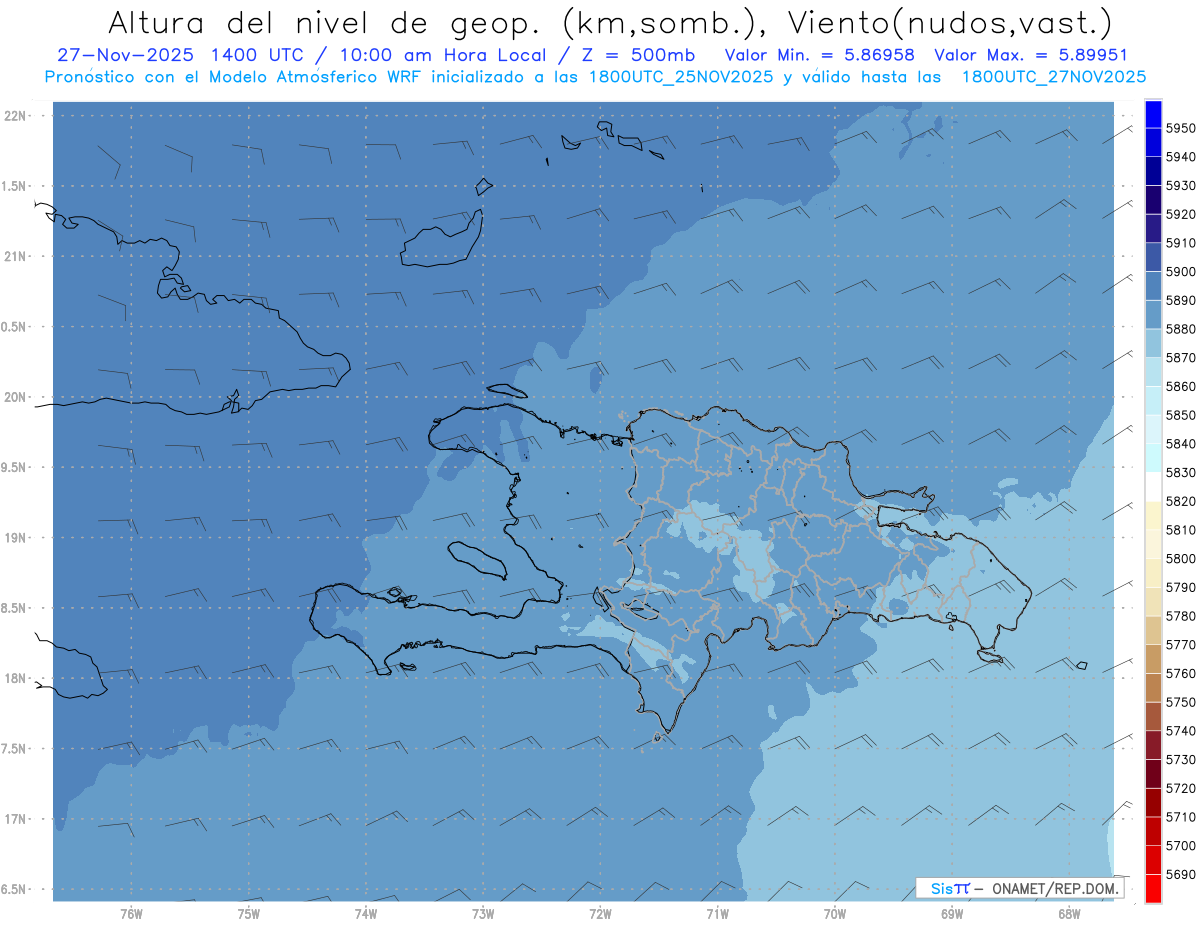
Task: Click the '76W' longitude axis label
Action: [131, 913]
